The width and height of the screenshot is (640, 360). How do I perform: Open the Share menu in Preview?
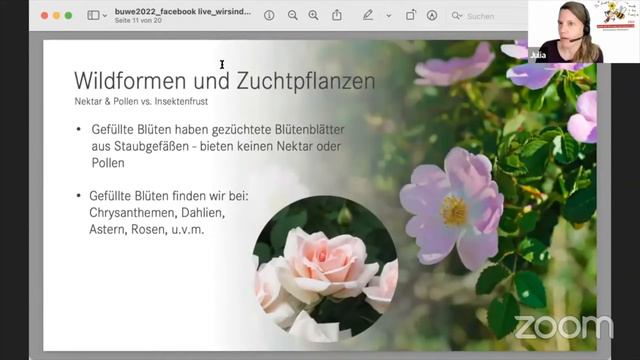tap(337, 15)
